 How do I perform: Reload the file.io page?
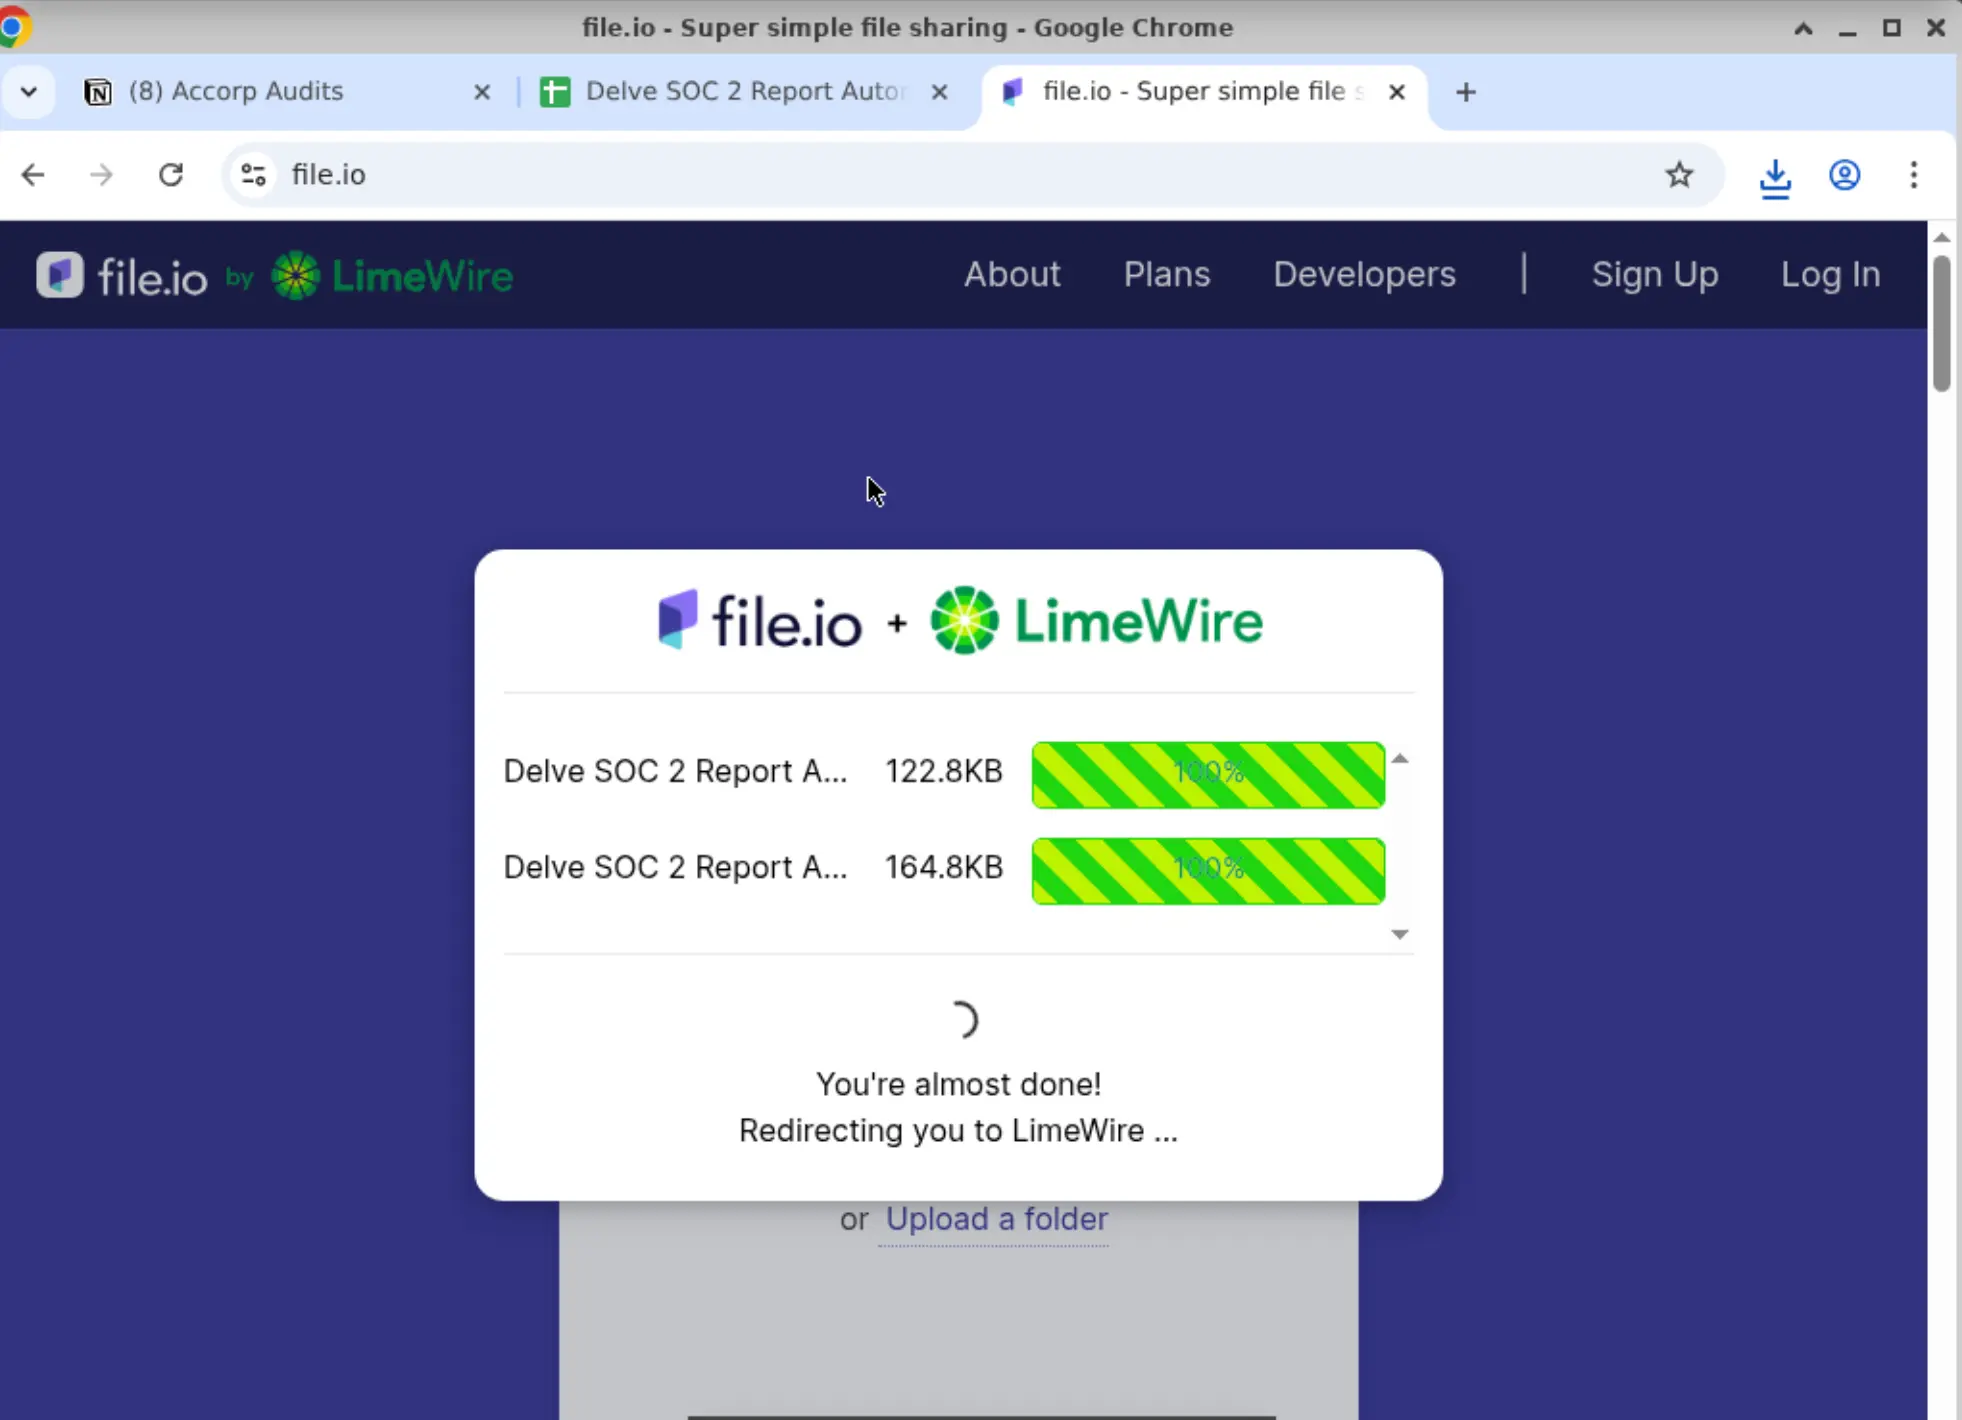[x=171, y=175]
